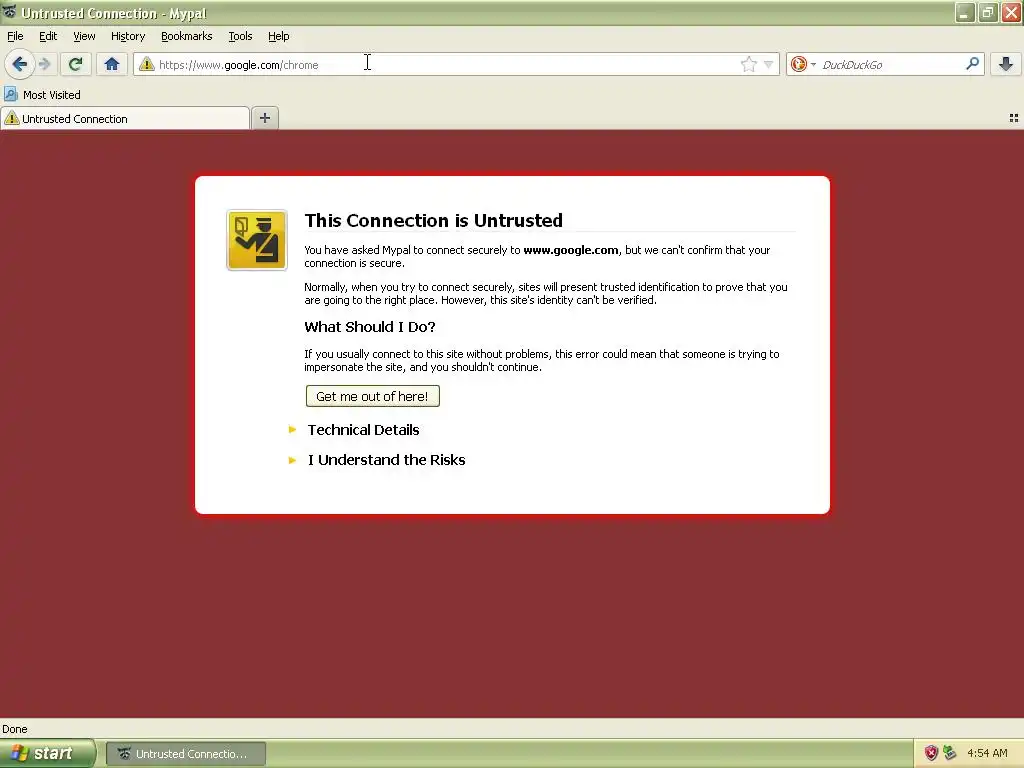1024x768 pixels.
Task: Open the Bookmarks menu
Action: coord(187,36)
